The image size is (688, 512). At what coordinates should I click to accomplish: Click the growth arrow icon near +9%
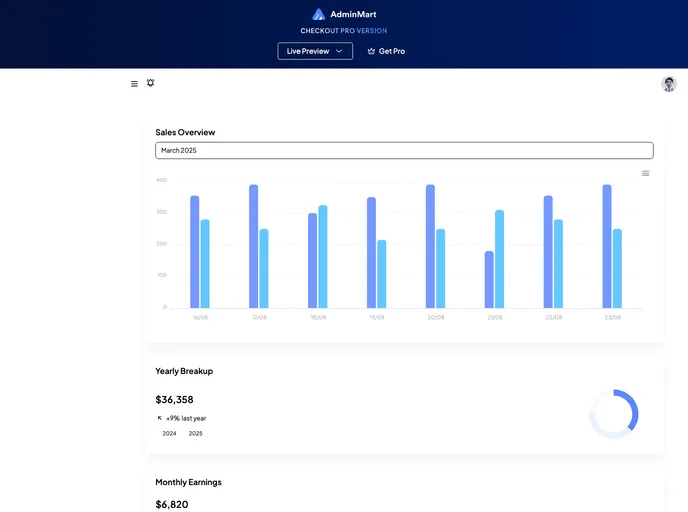point(160,418)
